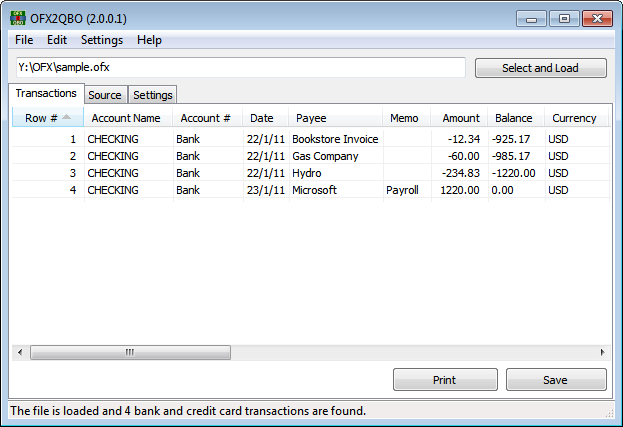This screenshot has height=427, width=623.
Task: Click the Date column header
Action: click(265, 118)
